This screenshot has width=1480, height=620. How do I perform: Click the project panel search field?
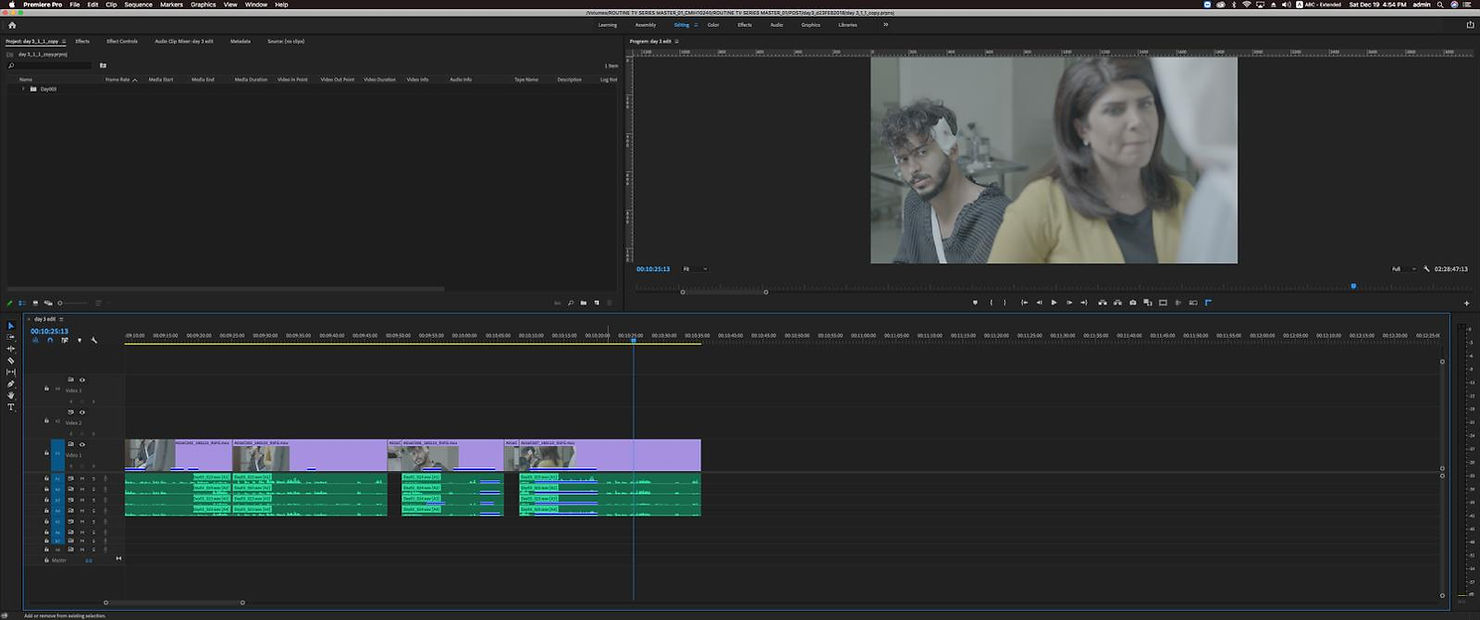50,65
